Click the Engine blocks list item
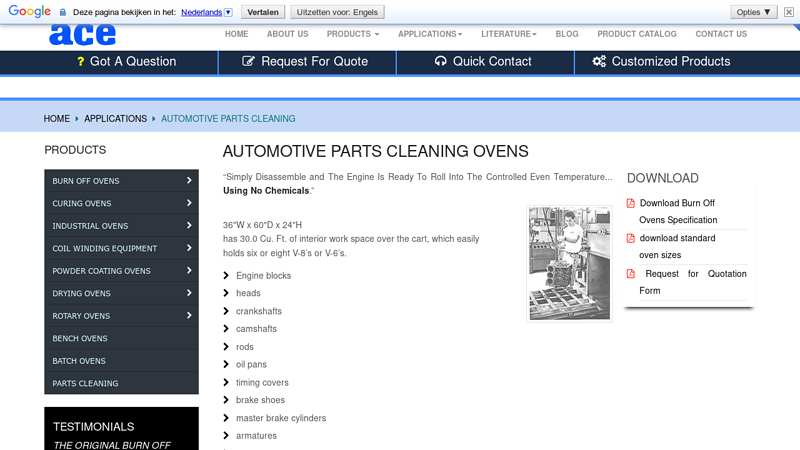Image resolution: width=800 pixels, height=450 pixels. click(x=263, y=276)
